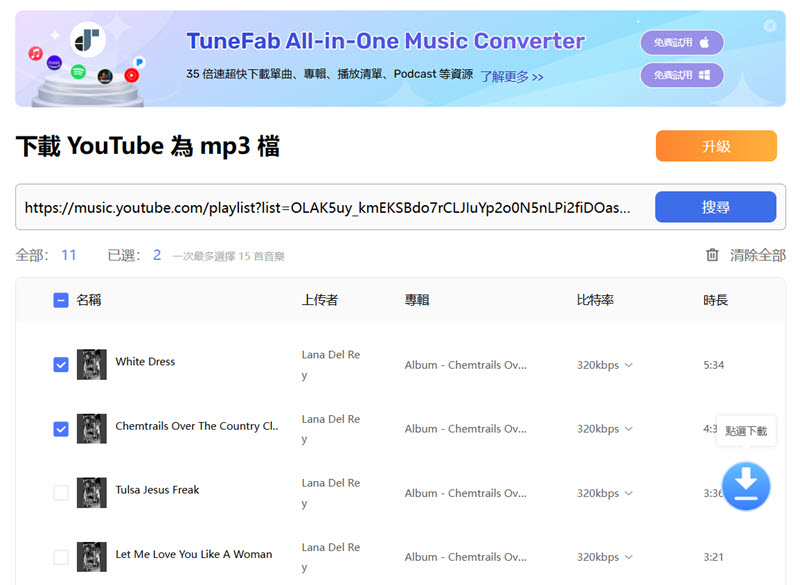Open bitrate dropdown for Let Me Love You
Image resolution: width=800 pixels, height=585 pixels.
(x=605, y=557)
